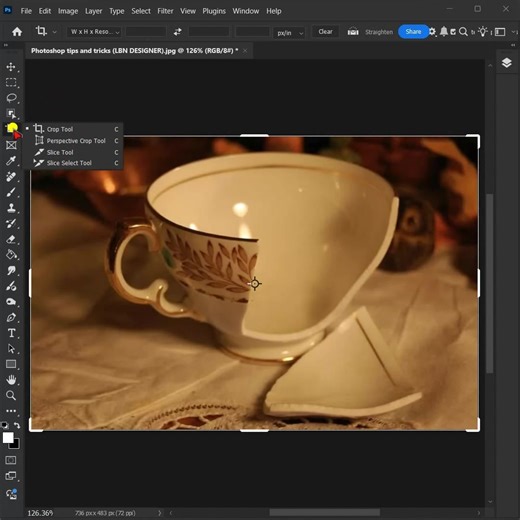Select the Sponge tool below the Adjustment Brush

pyautogui.click(x=11, y=302)
